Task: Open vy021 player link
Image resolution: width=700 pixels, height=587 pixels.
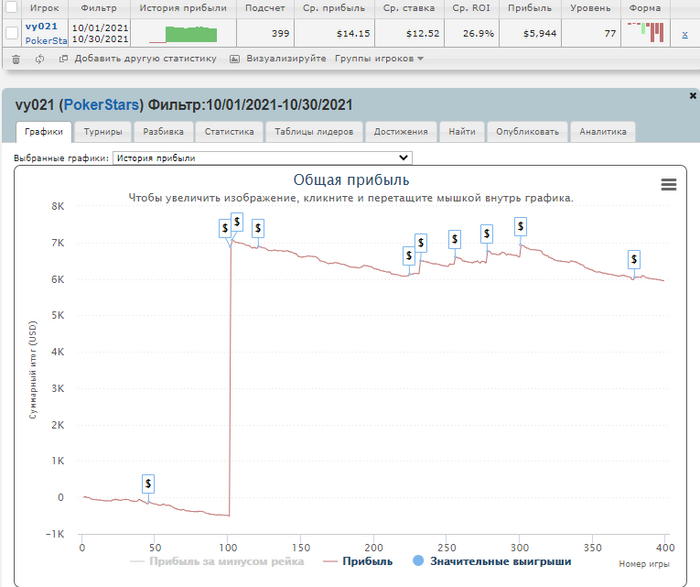Action: point(41,26)
